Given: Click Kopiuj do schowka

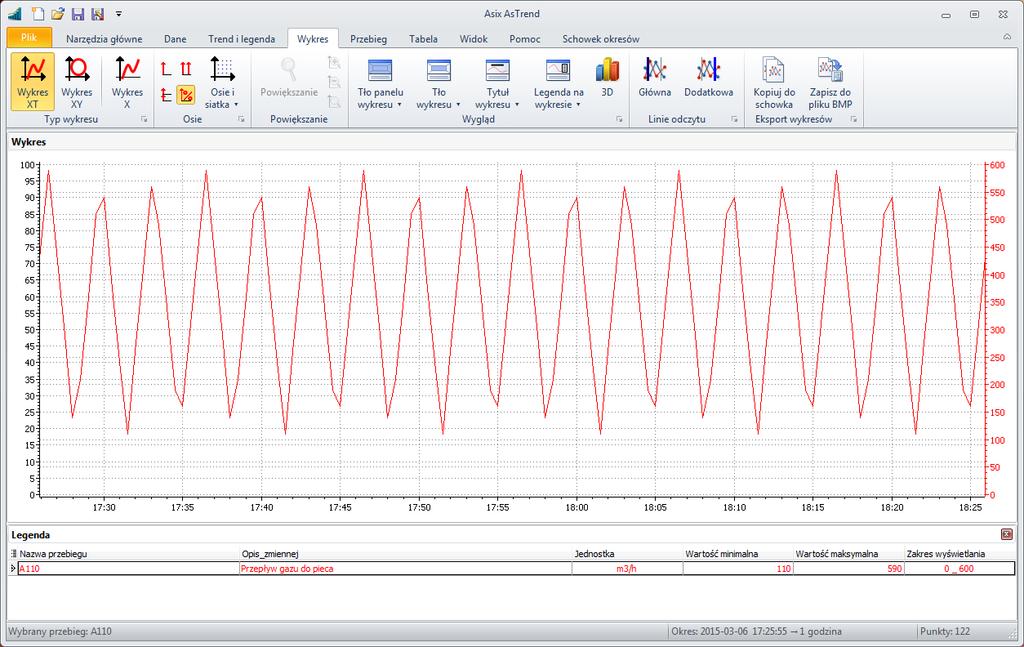Looking at the screenshot, I should 774,82.
